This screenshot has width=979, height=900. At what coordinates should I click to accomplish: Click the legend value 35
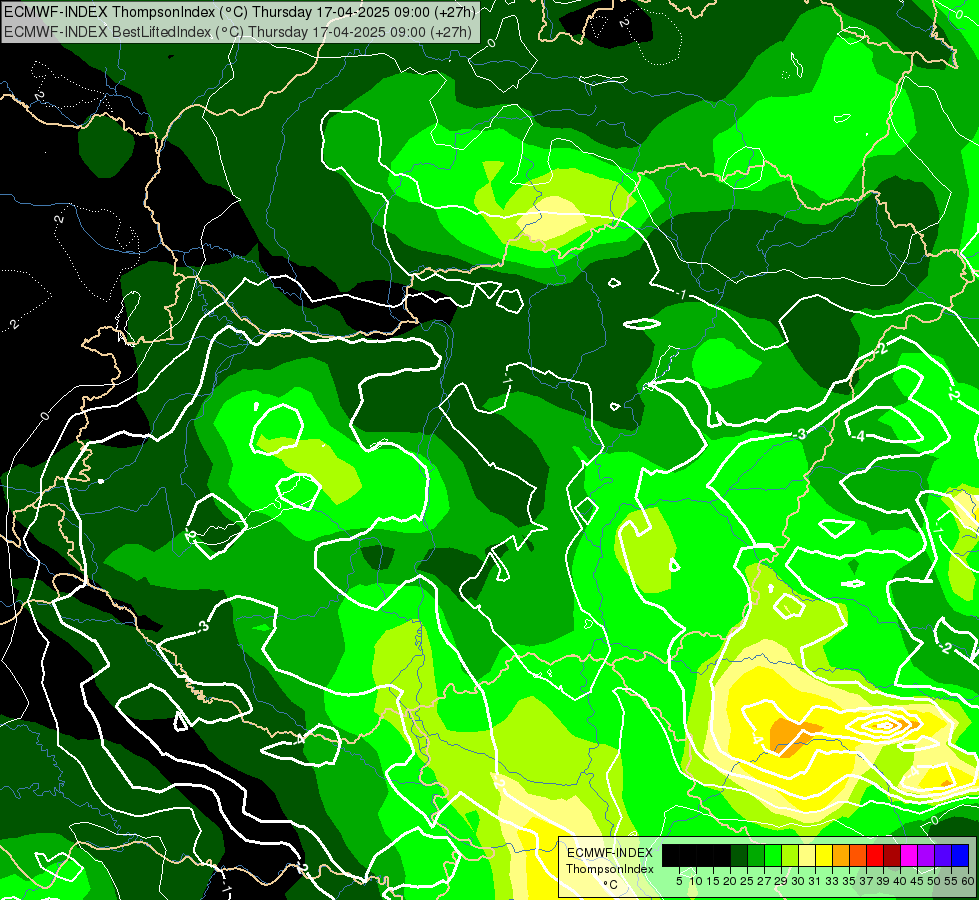849,881
